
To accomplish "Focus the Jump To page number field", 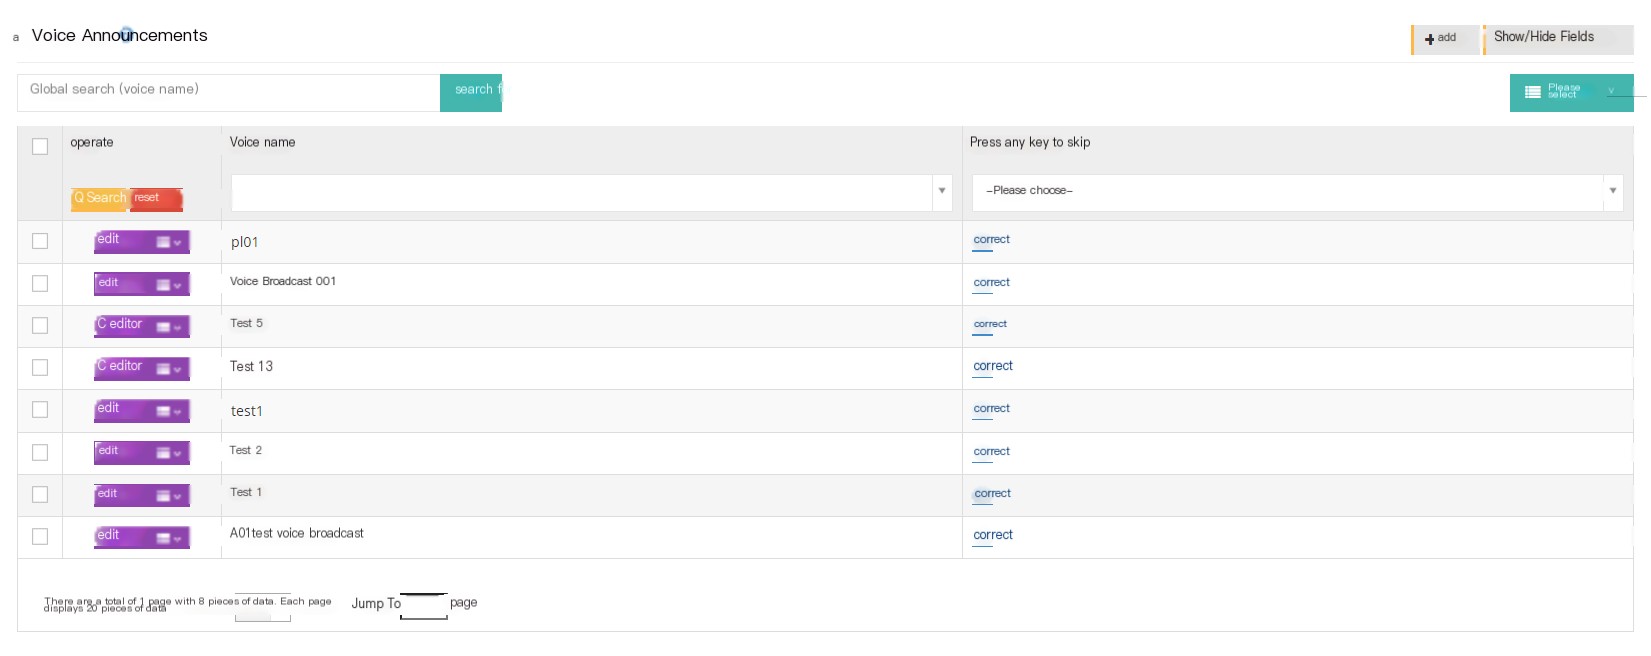I will (x=424, y=606).
